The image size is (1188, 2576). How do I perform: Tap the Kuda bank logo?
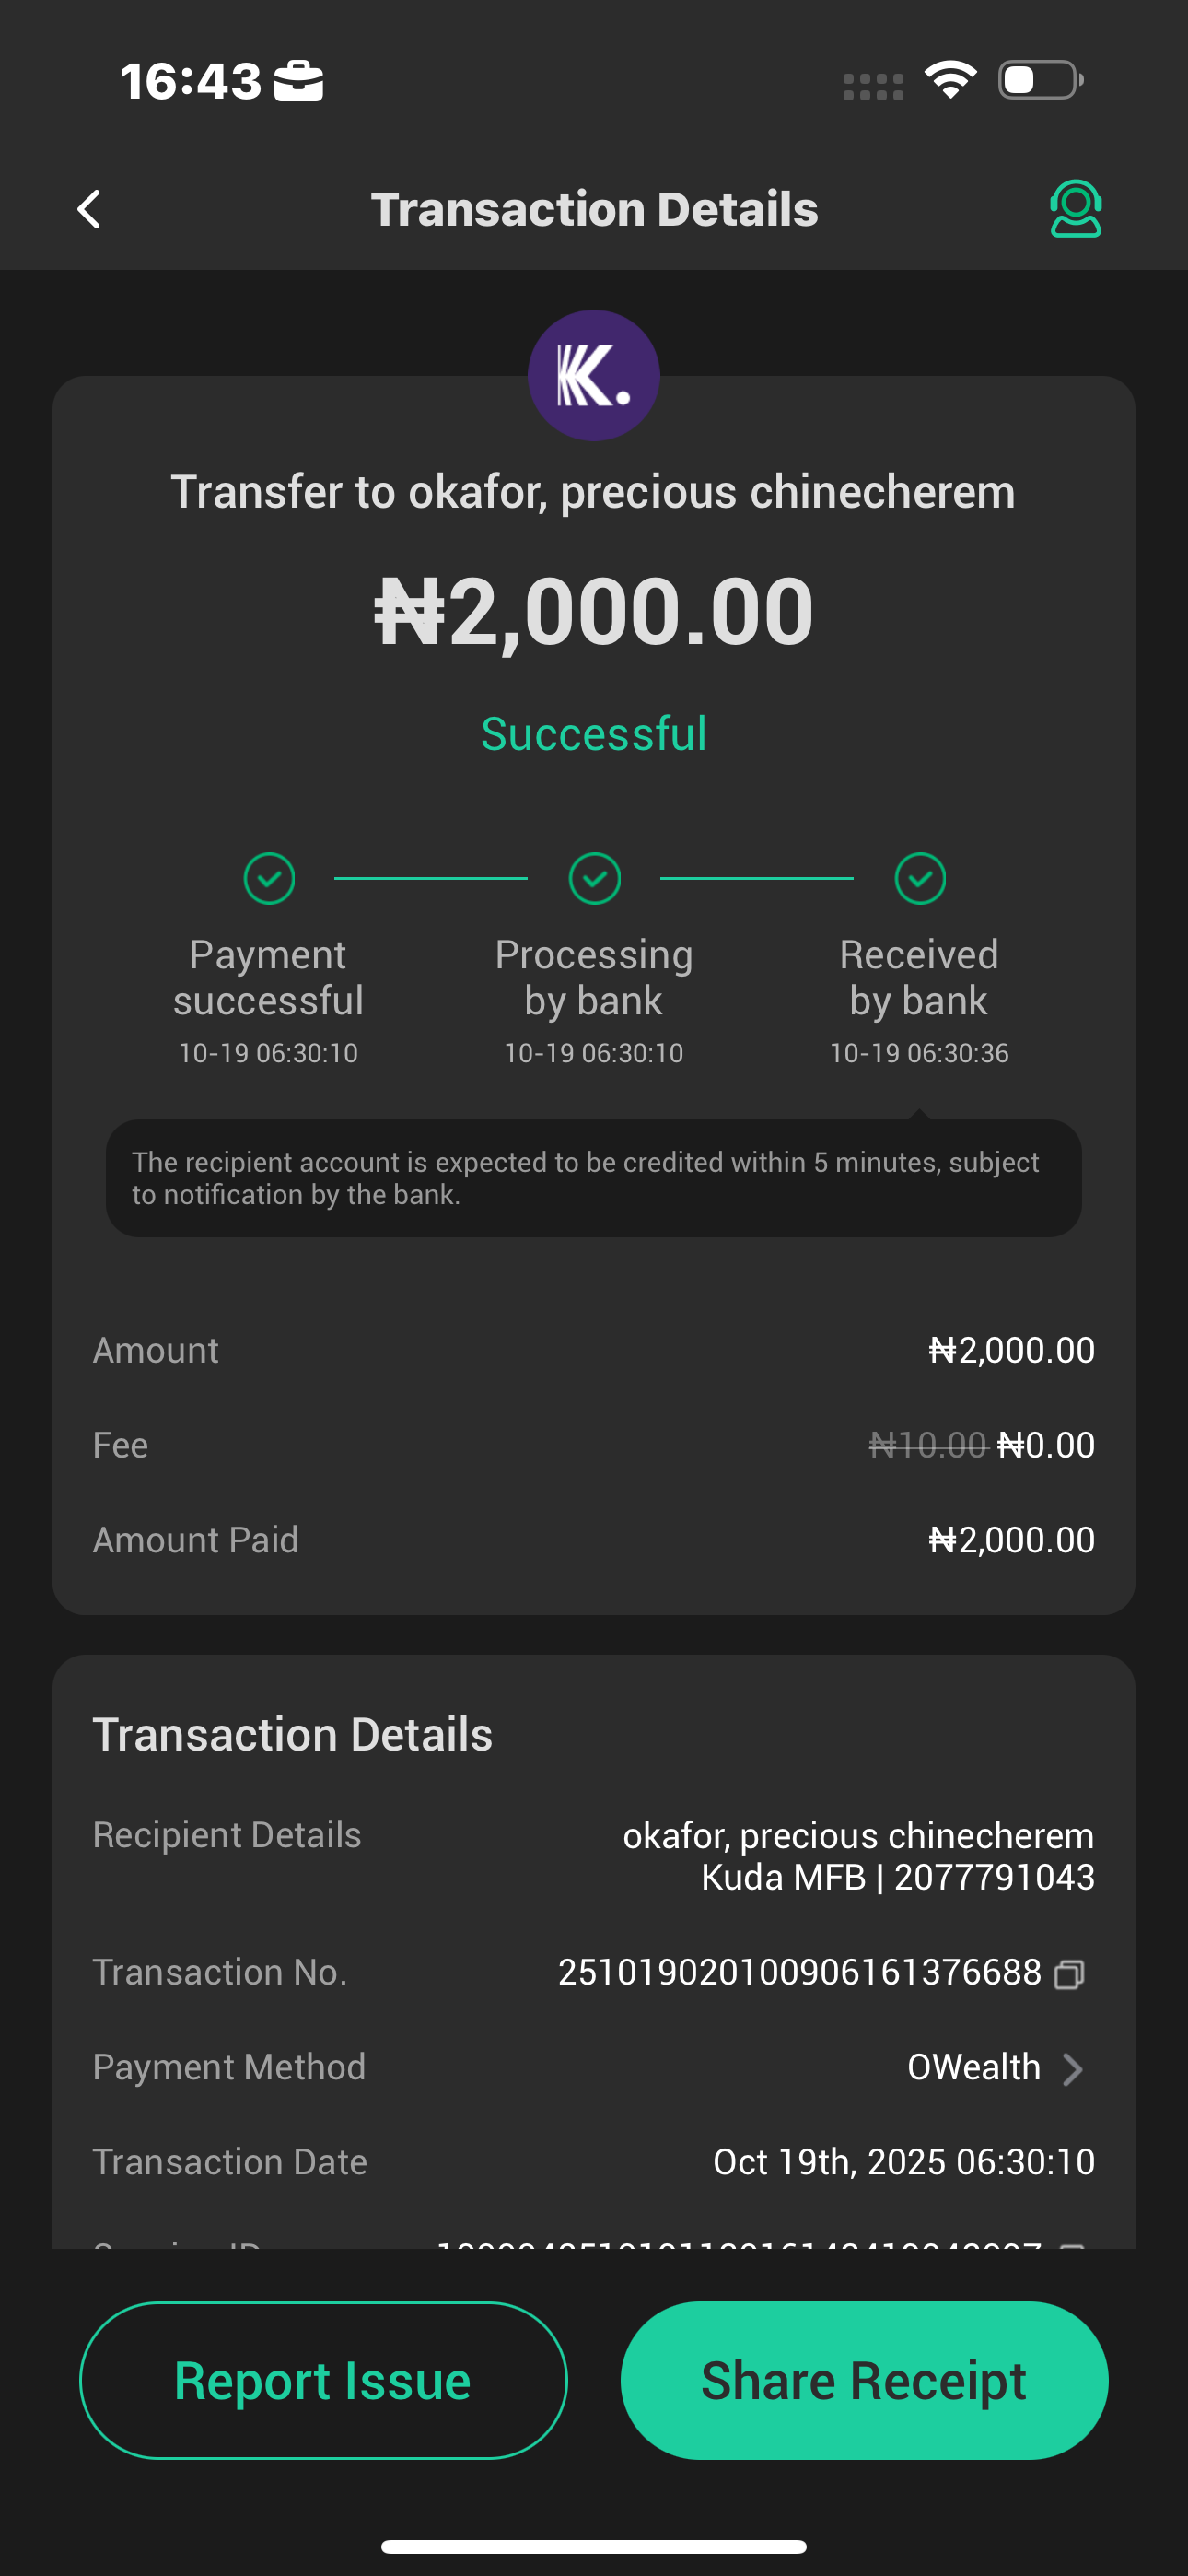pos(593,376)
